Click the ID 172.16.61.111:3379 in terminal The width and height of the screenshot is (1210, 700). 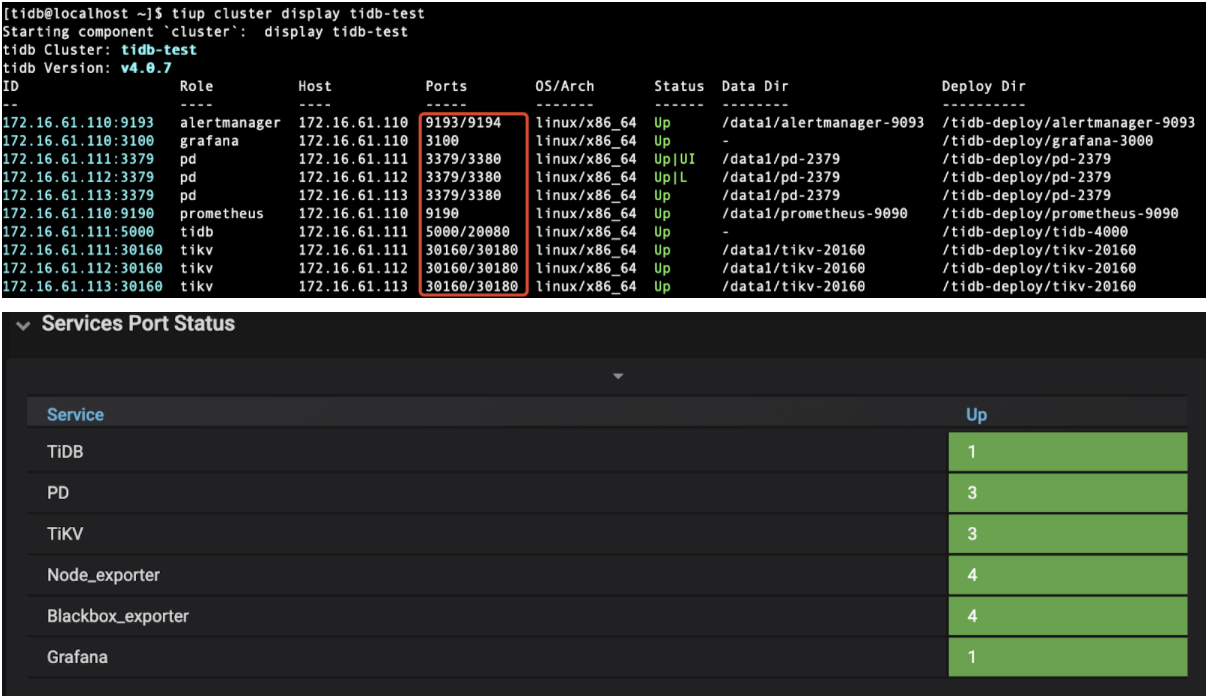78,159
